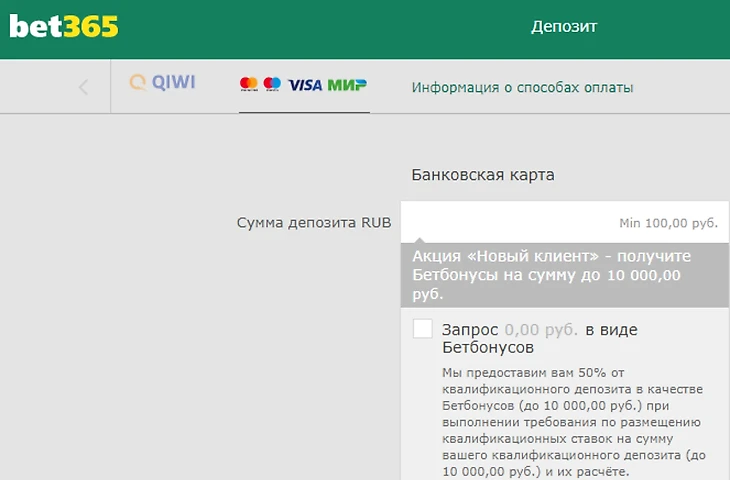Switch to the QIWI payment tab

(x=162, y=85)
